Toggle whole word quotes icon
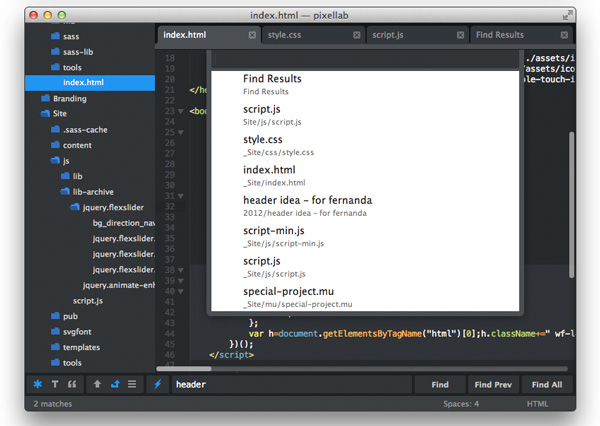Viewport: 600px width, 426px height. coord(72,384)
